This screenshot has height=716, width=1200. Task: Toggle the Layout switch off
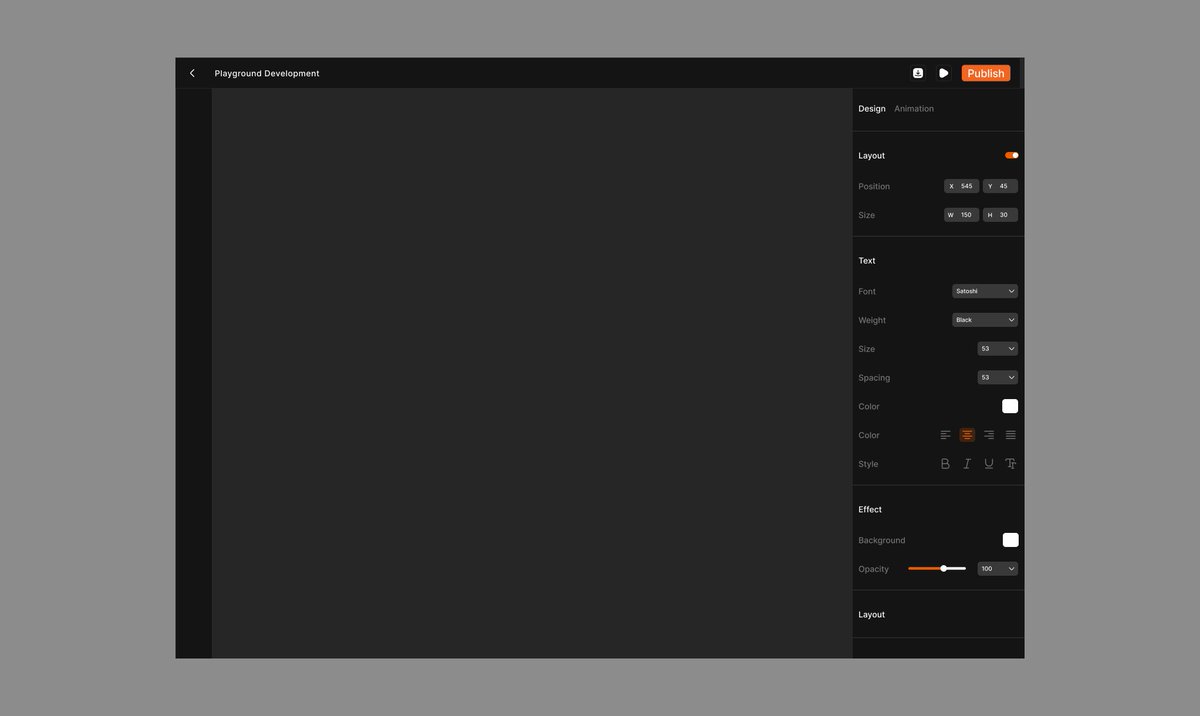coord(1012,155)
